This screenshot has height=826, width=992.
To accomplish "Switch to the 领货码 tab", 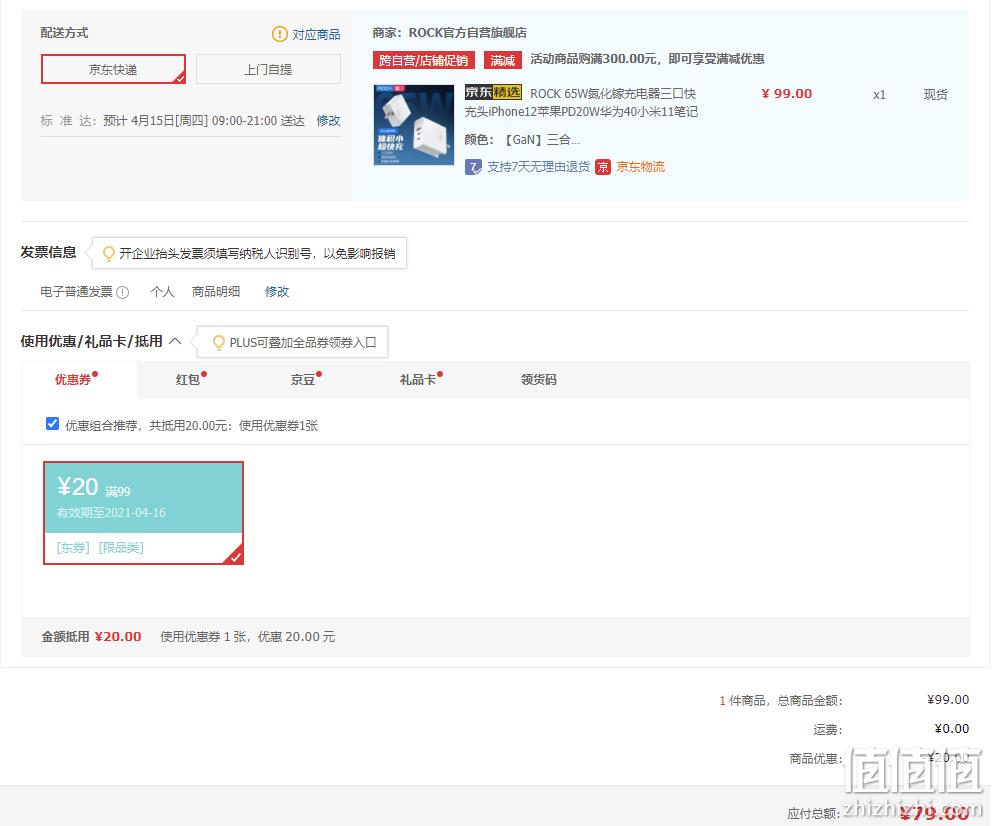I will [538, 379].
